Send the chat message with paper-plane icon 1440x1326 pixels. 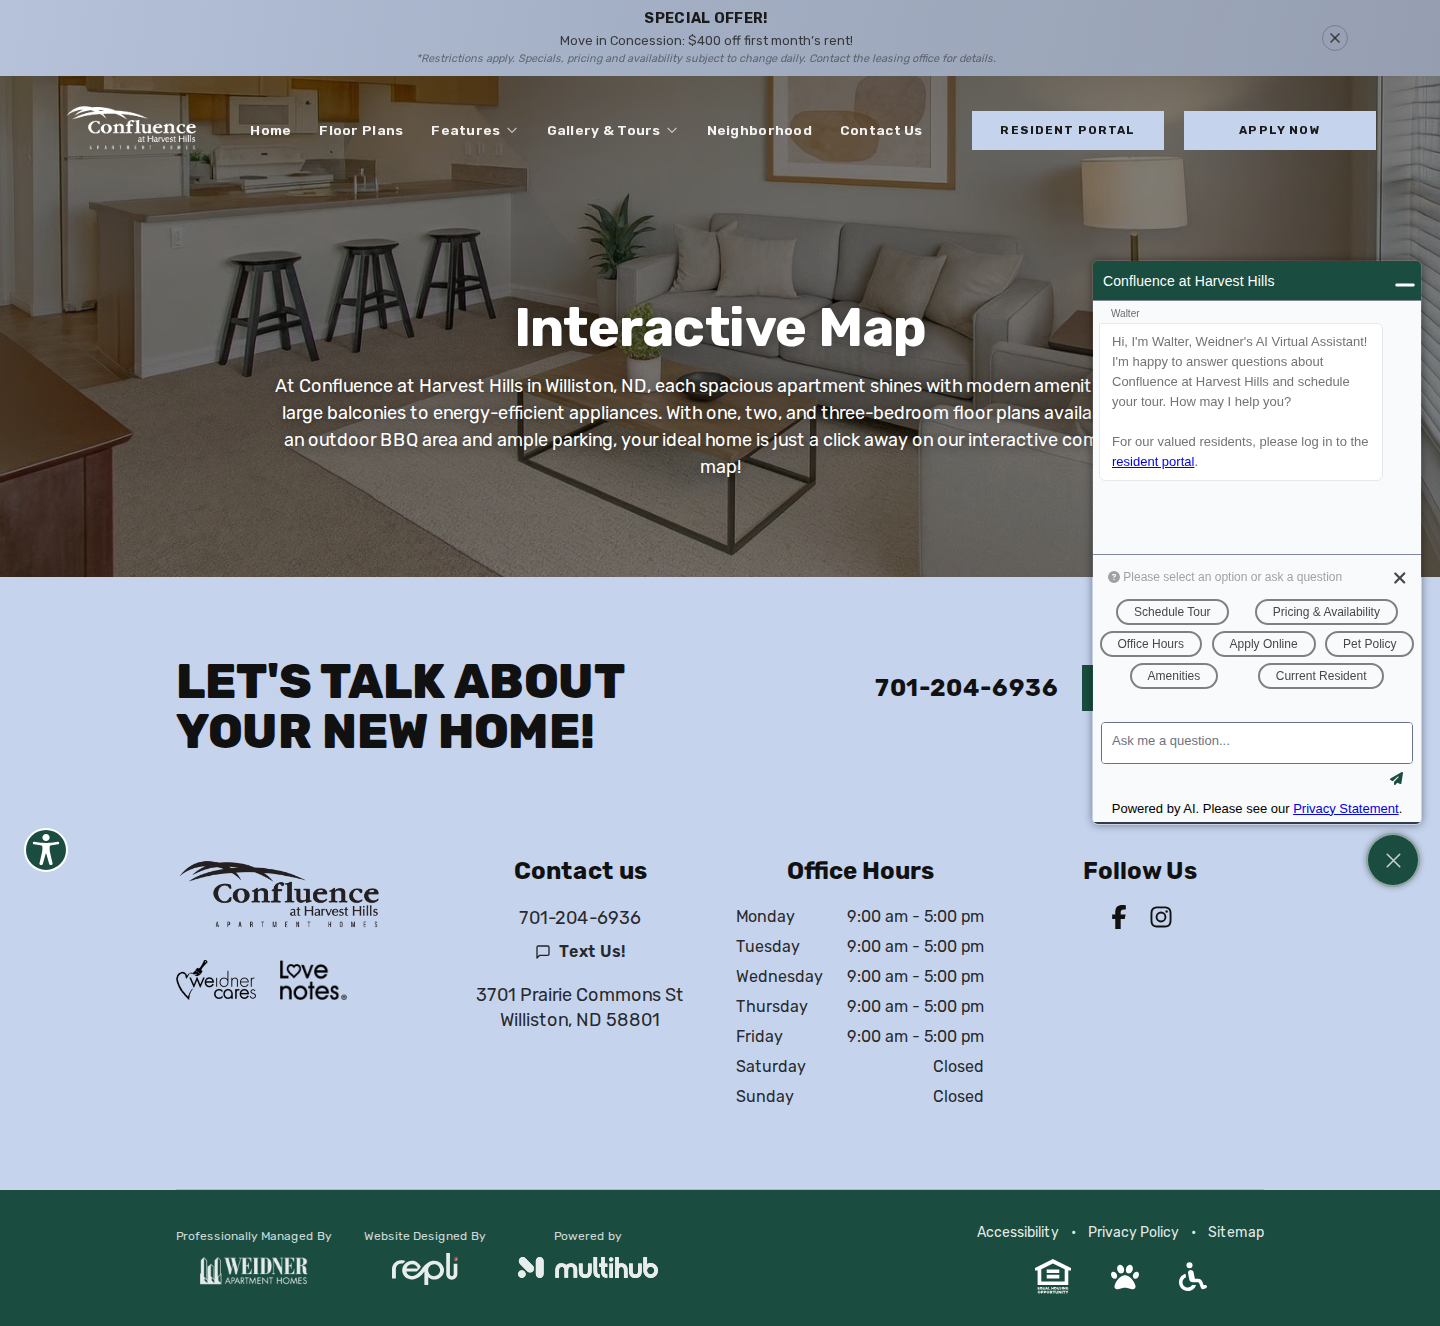[x=1396, y=778]
